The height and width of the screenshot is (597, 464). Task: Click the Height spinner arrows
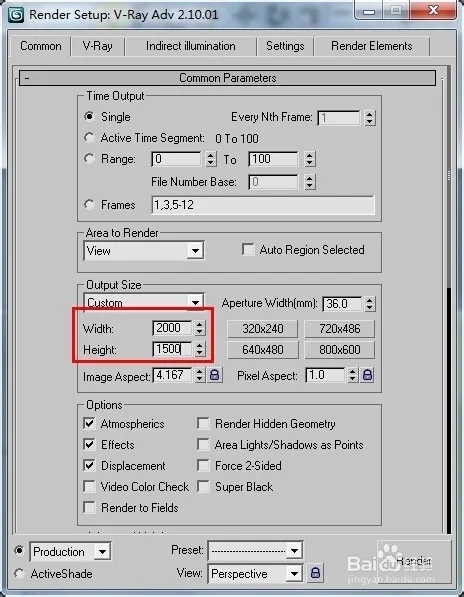tap(200, 349)
